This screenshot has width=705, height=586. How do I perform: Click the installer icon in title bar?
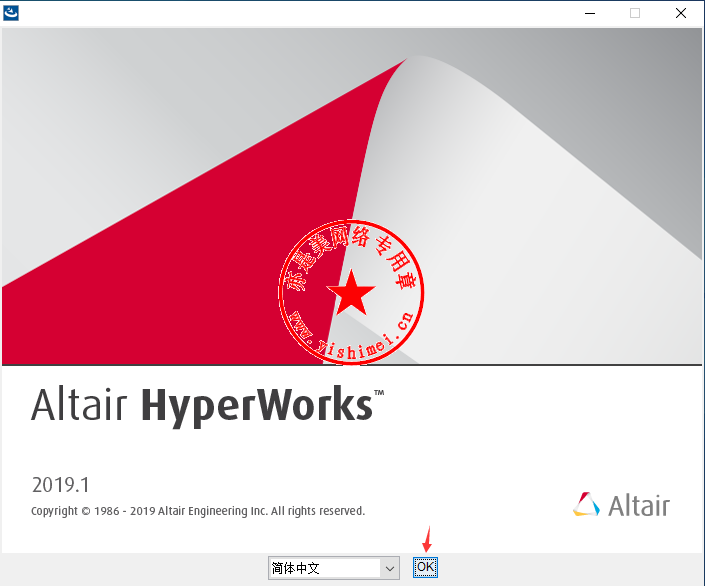point(11,13)
